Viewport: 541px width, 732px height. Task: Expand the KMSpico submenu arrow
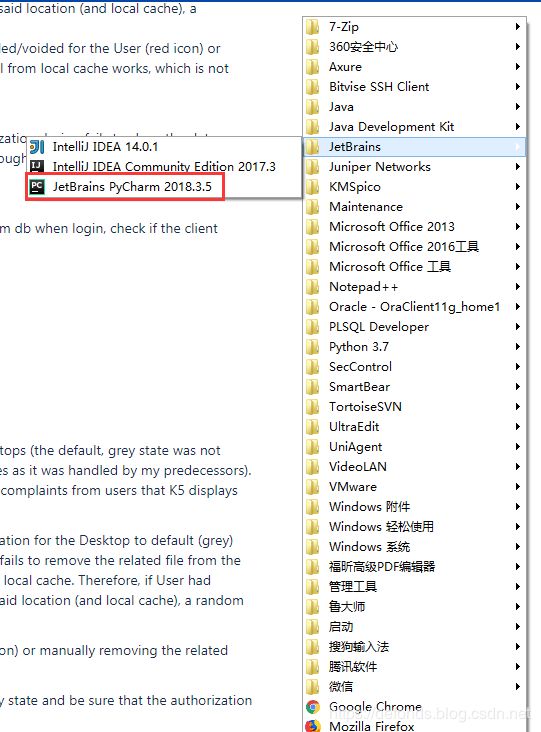click(517, 187)
